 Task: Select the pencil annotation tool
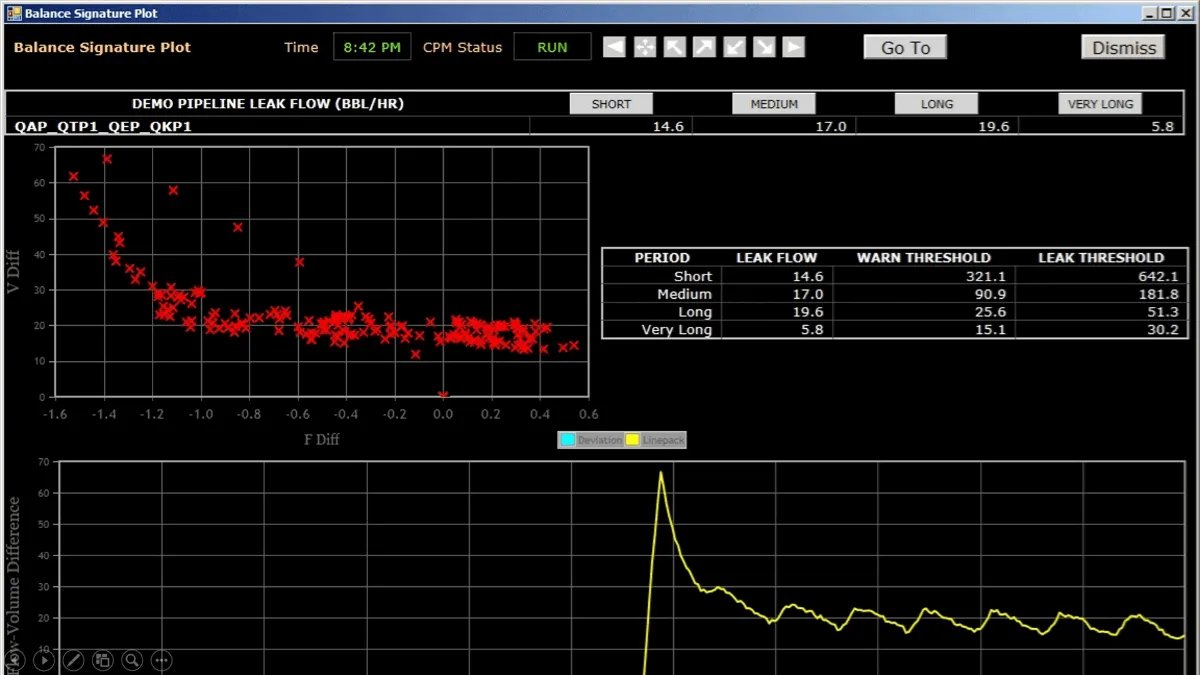click(x=73, y=660)
